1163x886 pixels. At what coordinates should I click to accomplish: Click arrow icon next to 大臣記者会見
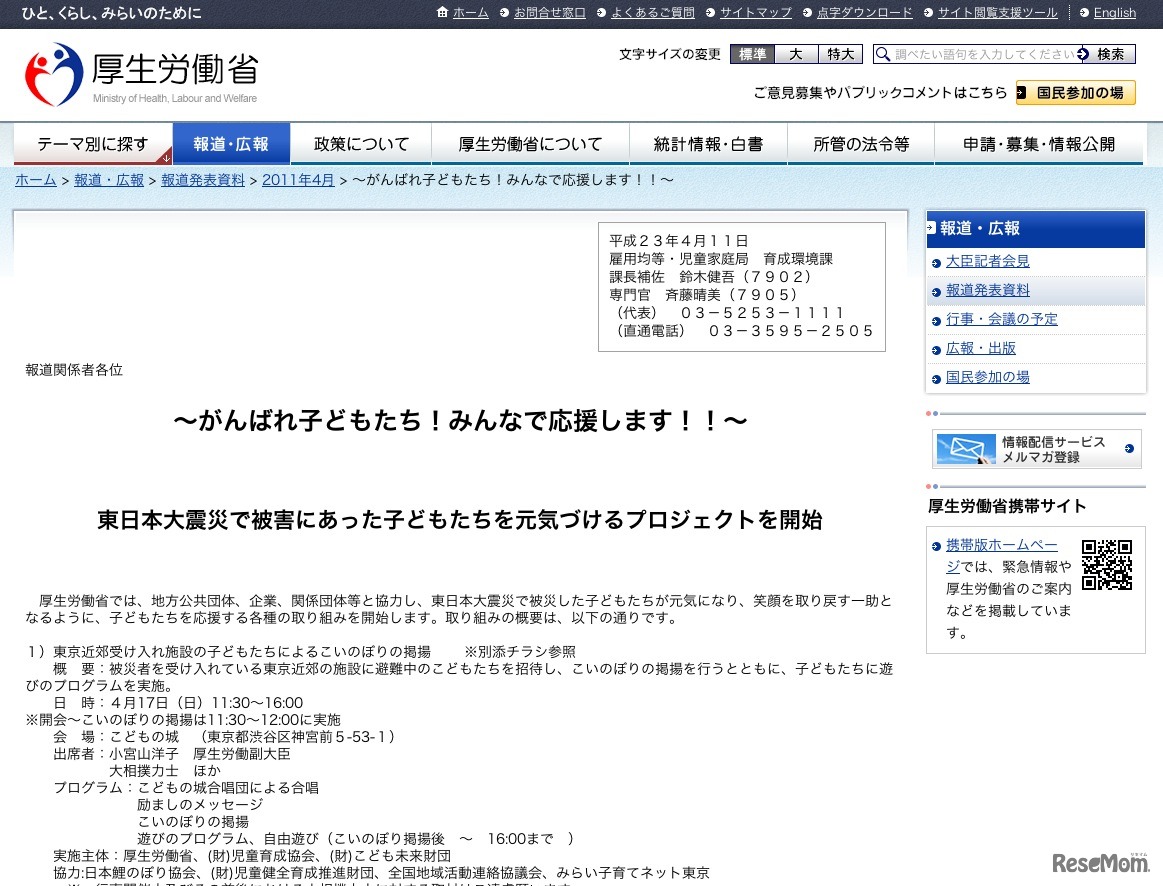point(936,262)
